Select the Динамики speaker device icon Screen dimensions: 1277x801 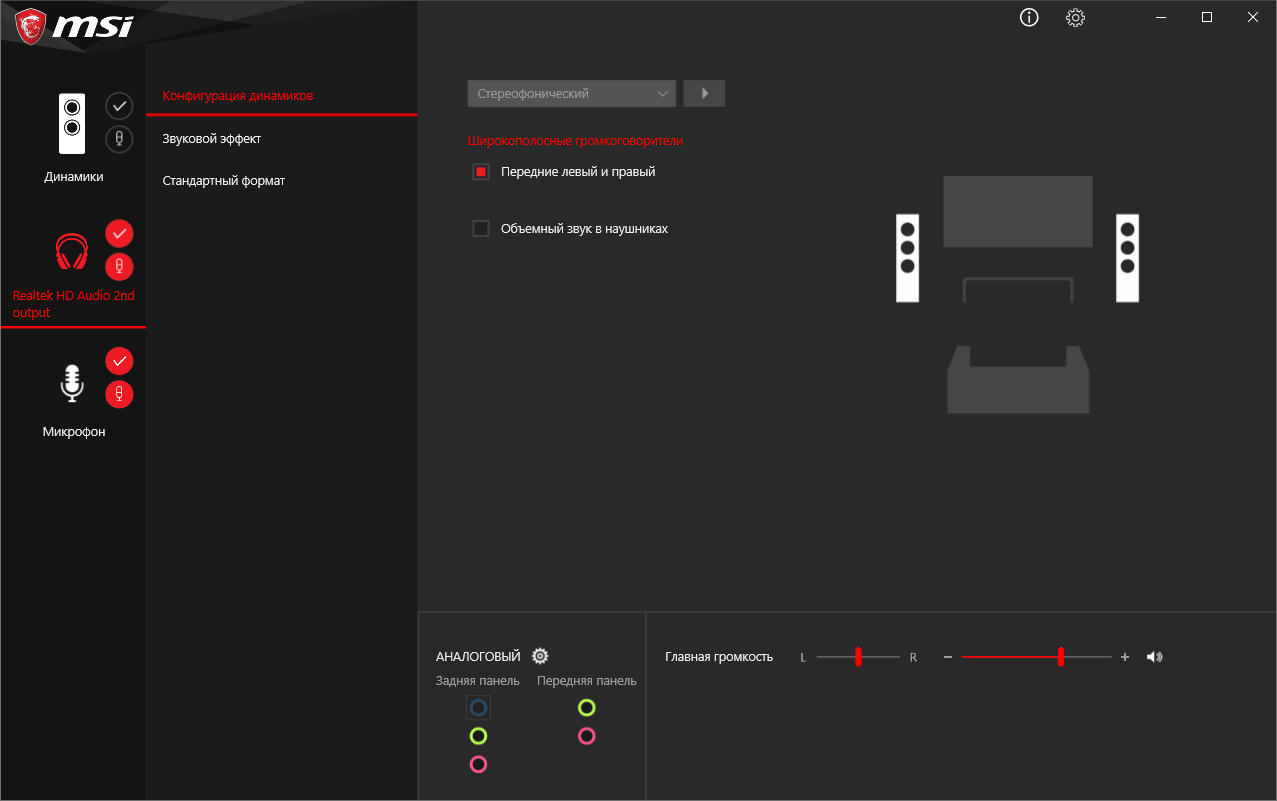[72, 123]
